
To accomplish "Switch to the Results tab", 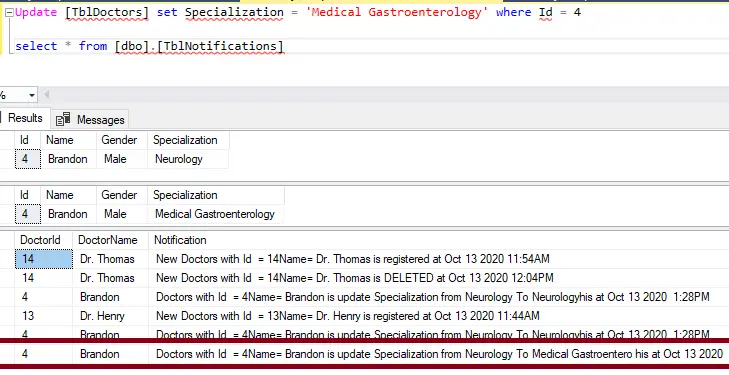I will pyautogui.click(x=25, y=118).
